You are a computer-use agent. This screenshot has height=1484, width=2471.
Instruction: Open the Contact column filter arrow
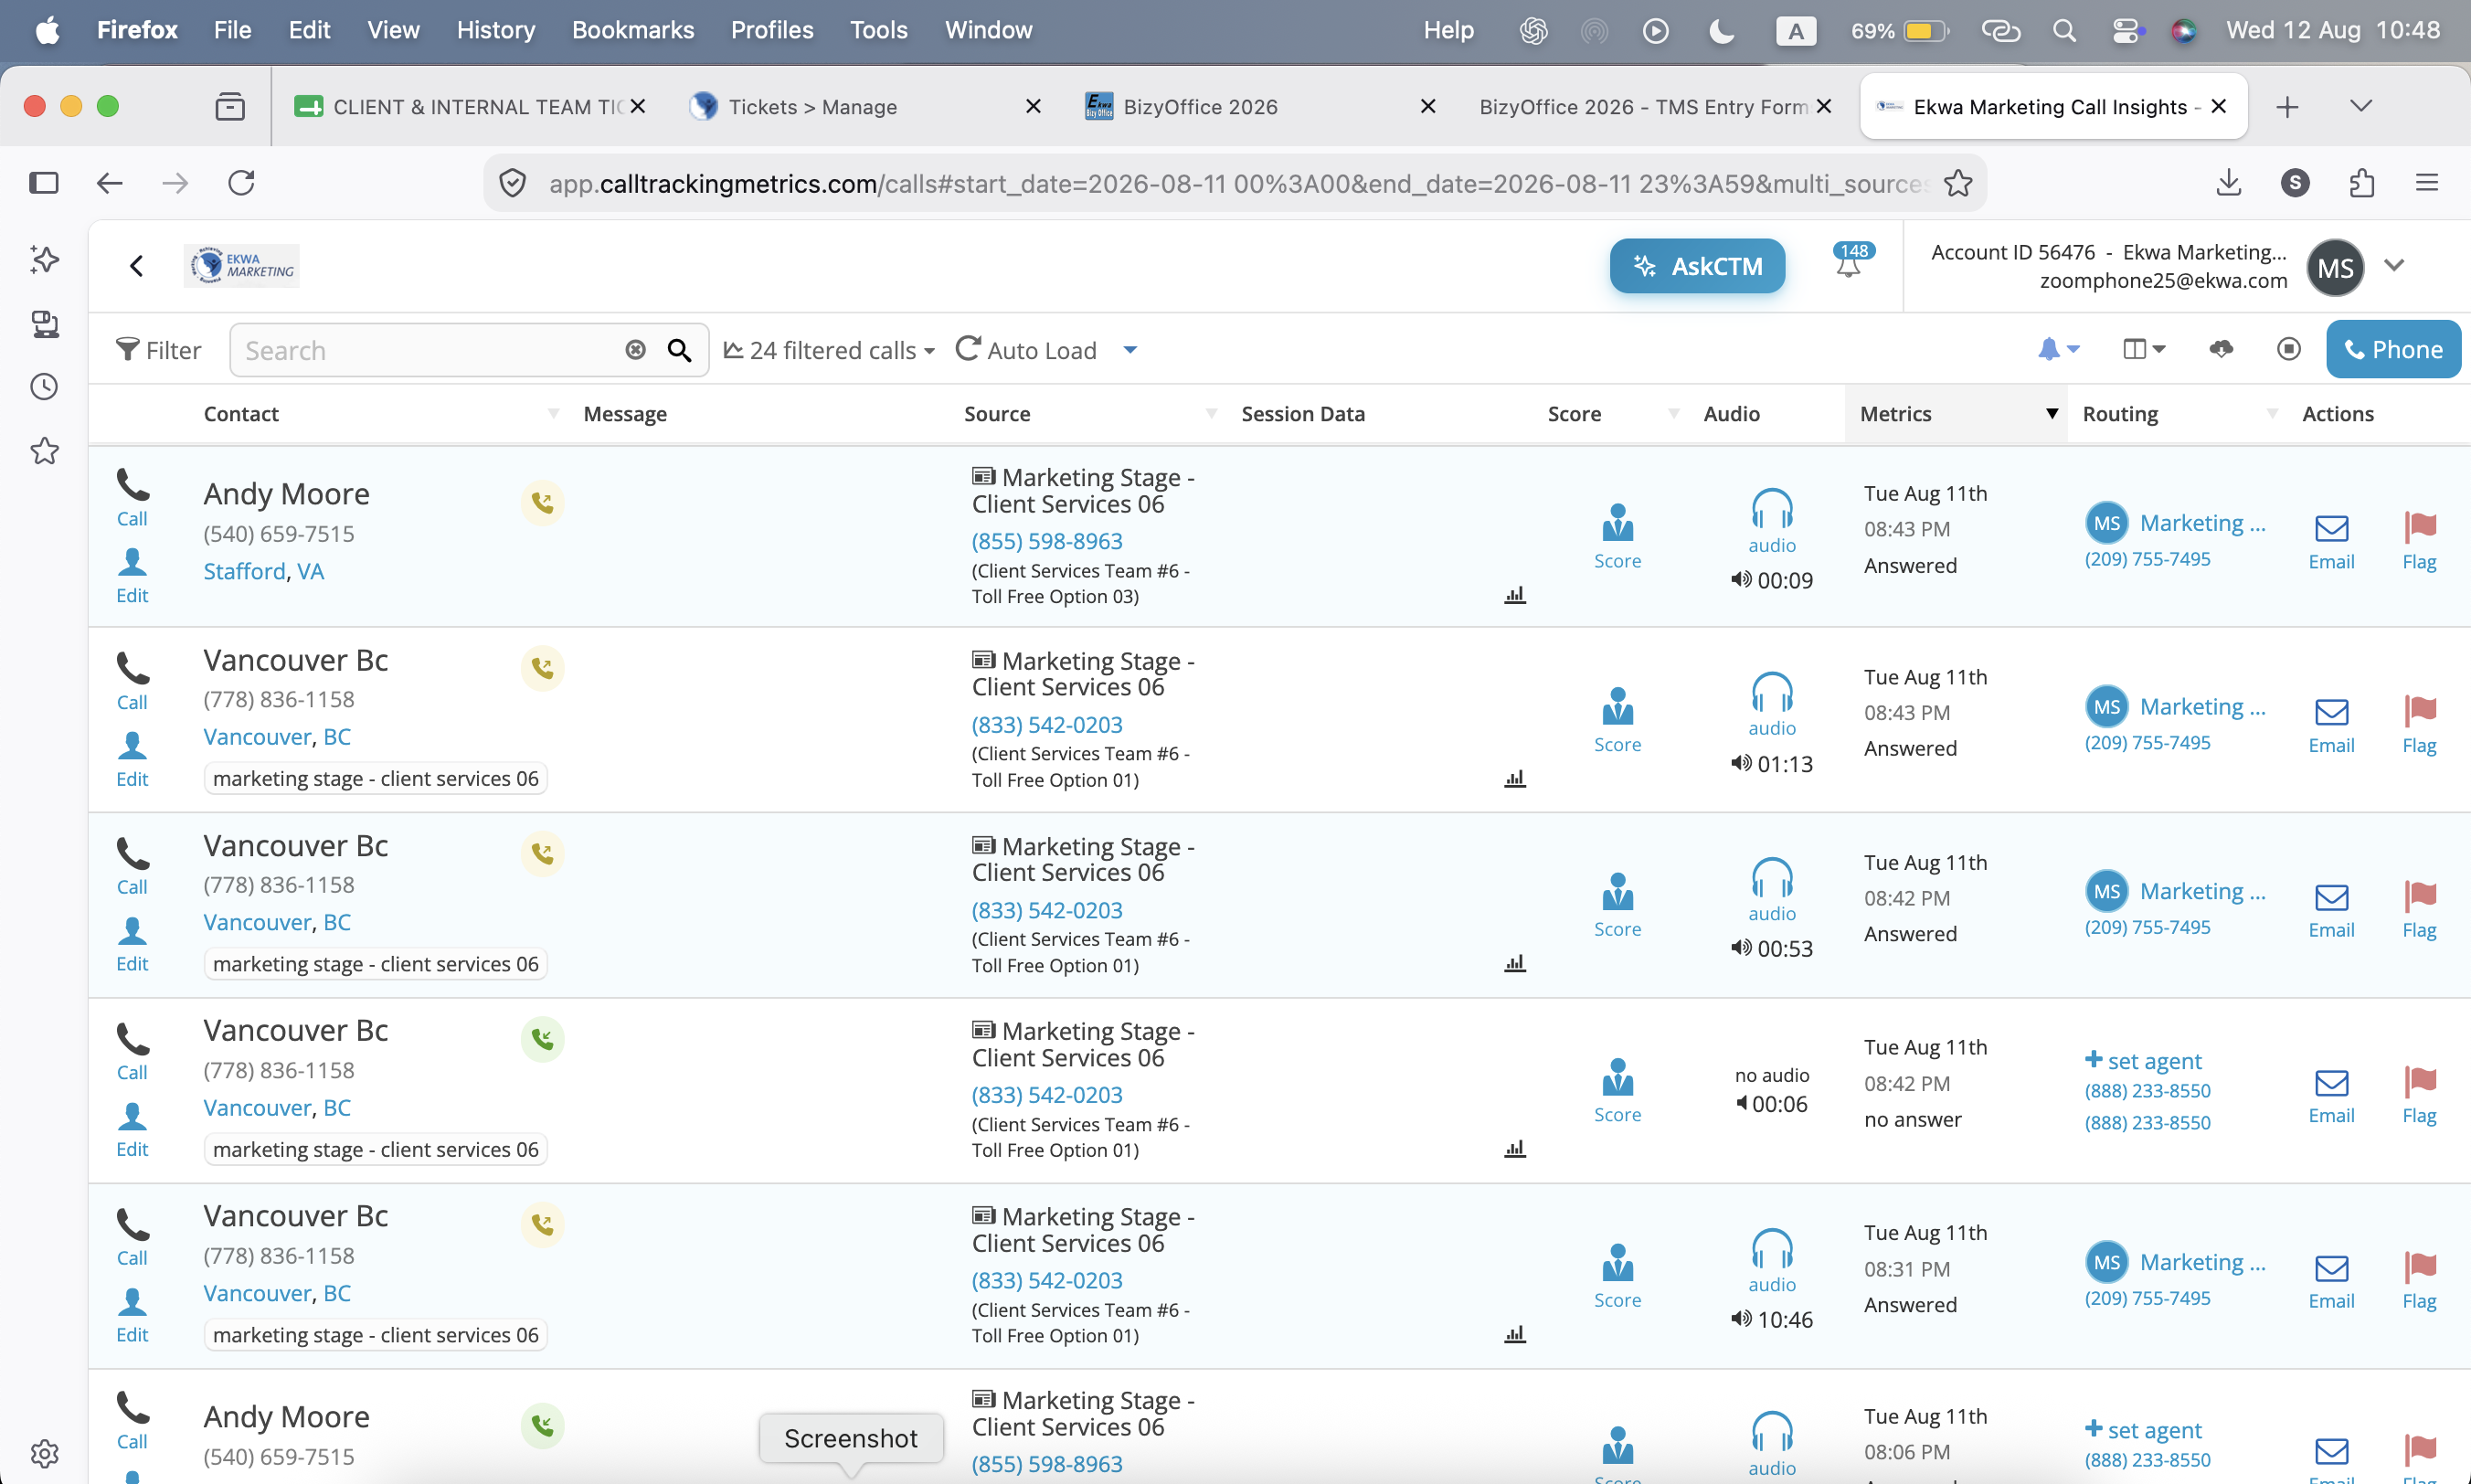pyautogui.click(x=553, y=414)
